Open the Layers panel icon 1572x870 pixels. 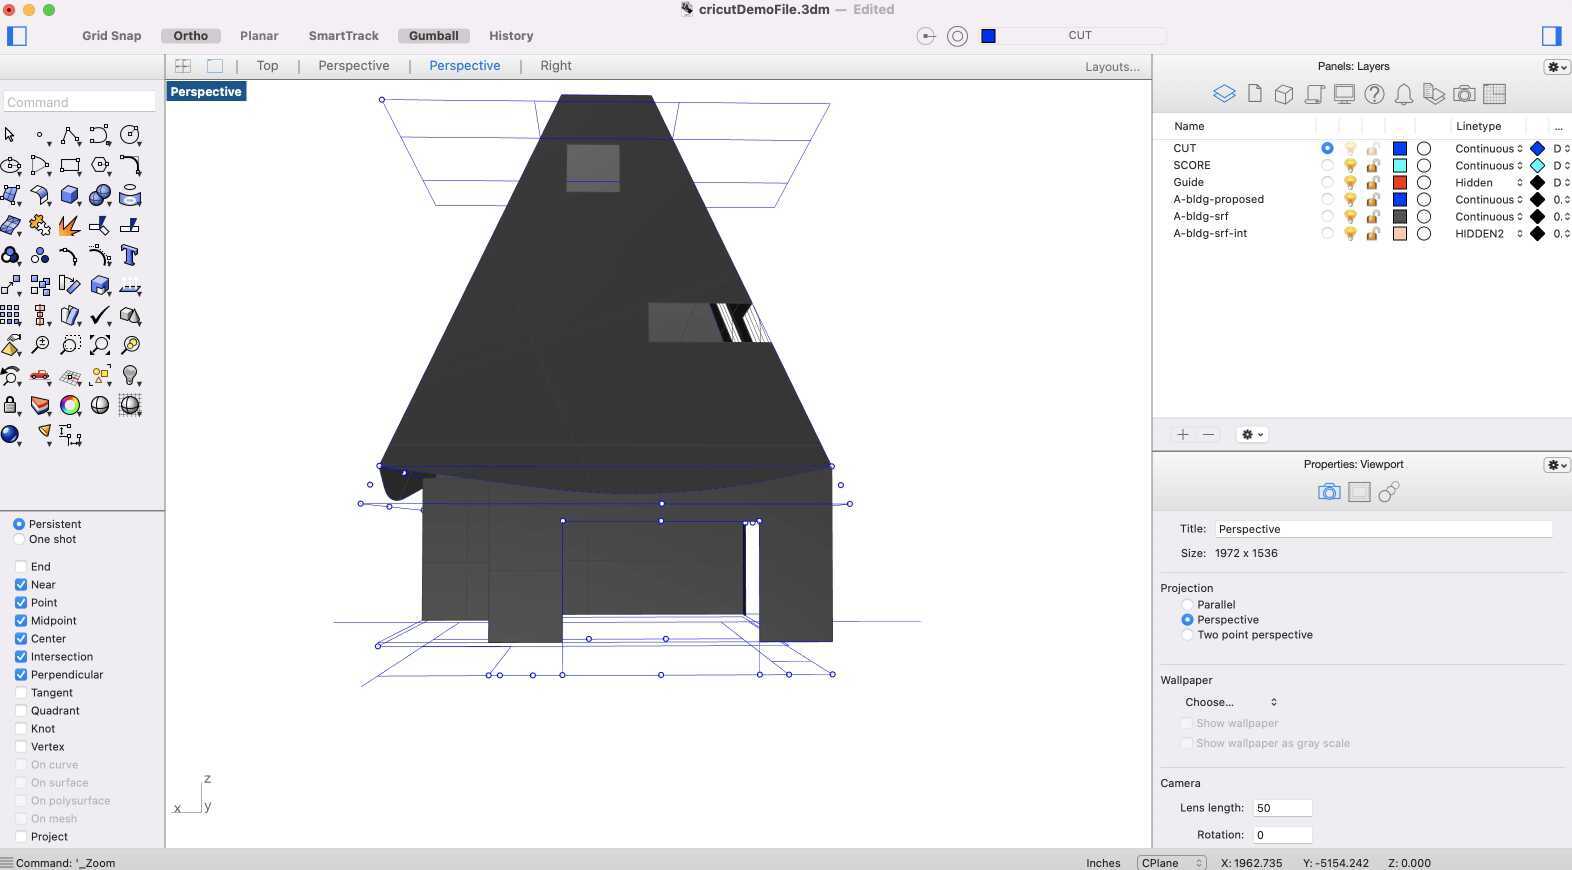click(x=1224, y=94)
